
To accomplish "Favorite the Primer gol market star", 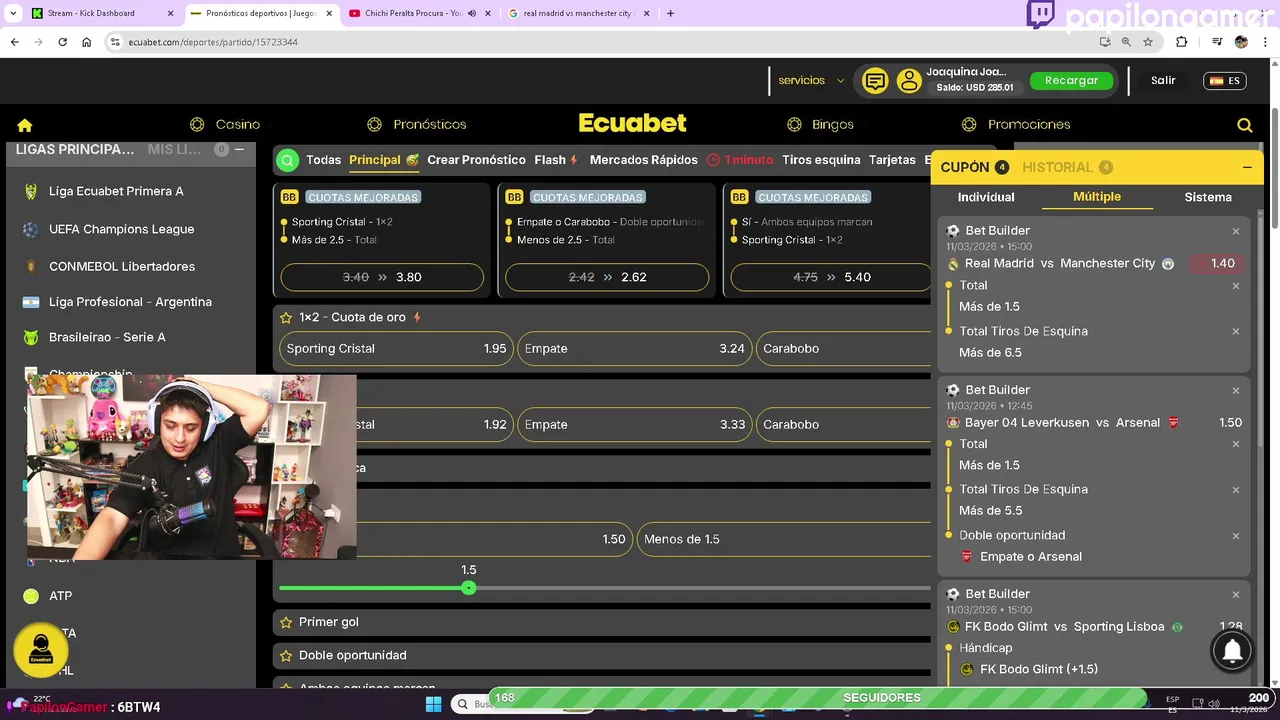I will coord(286,622).
